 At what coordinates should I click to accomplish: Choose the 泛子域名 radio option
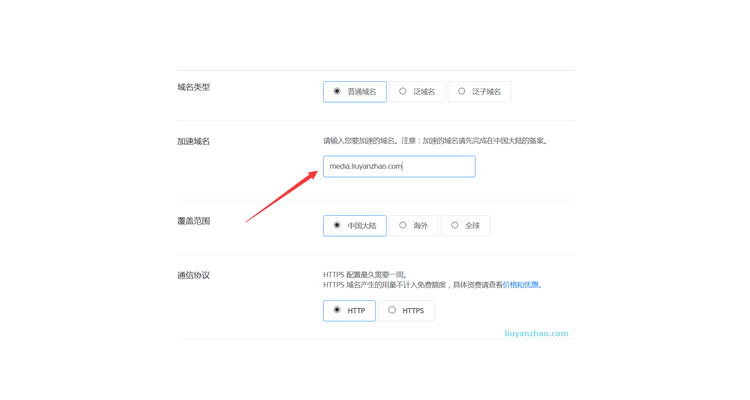tap(479, 92)
